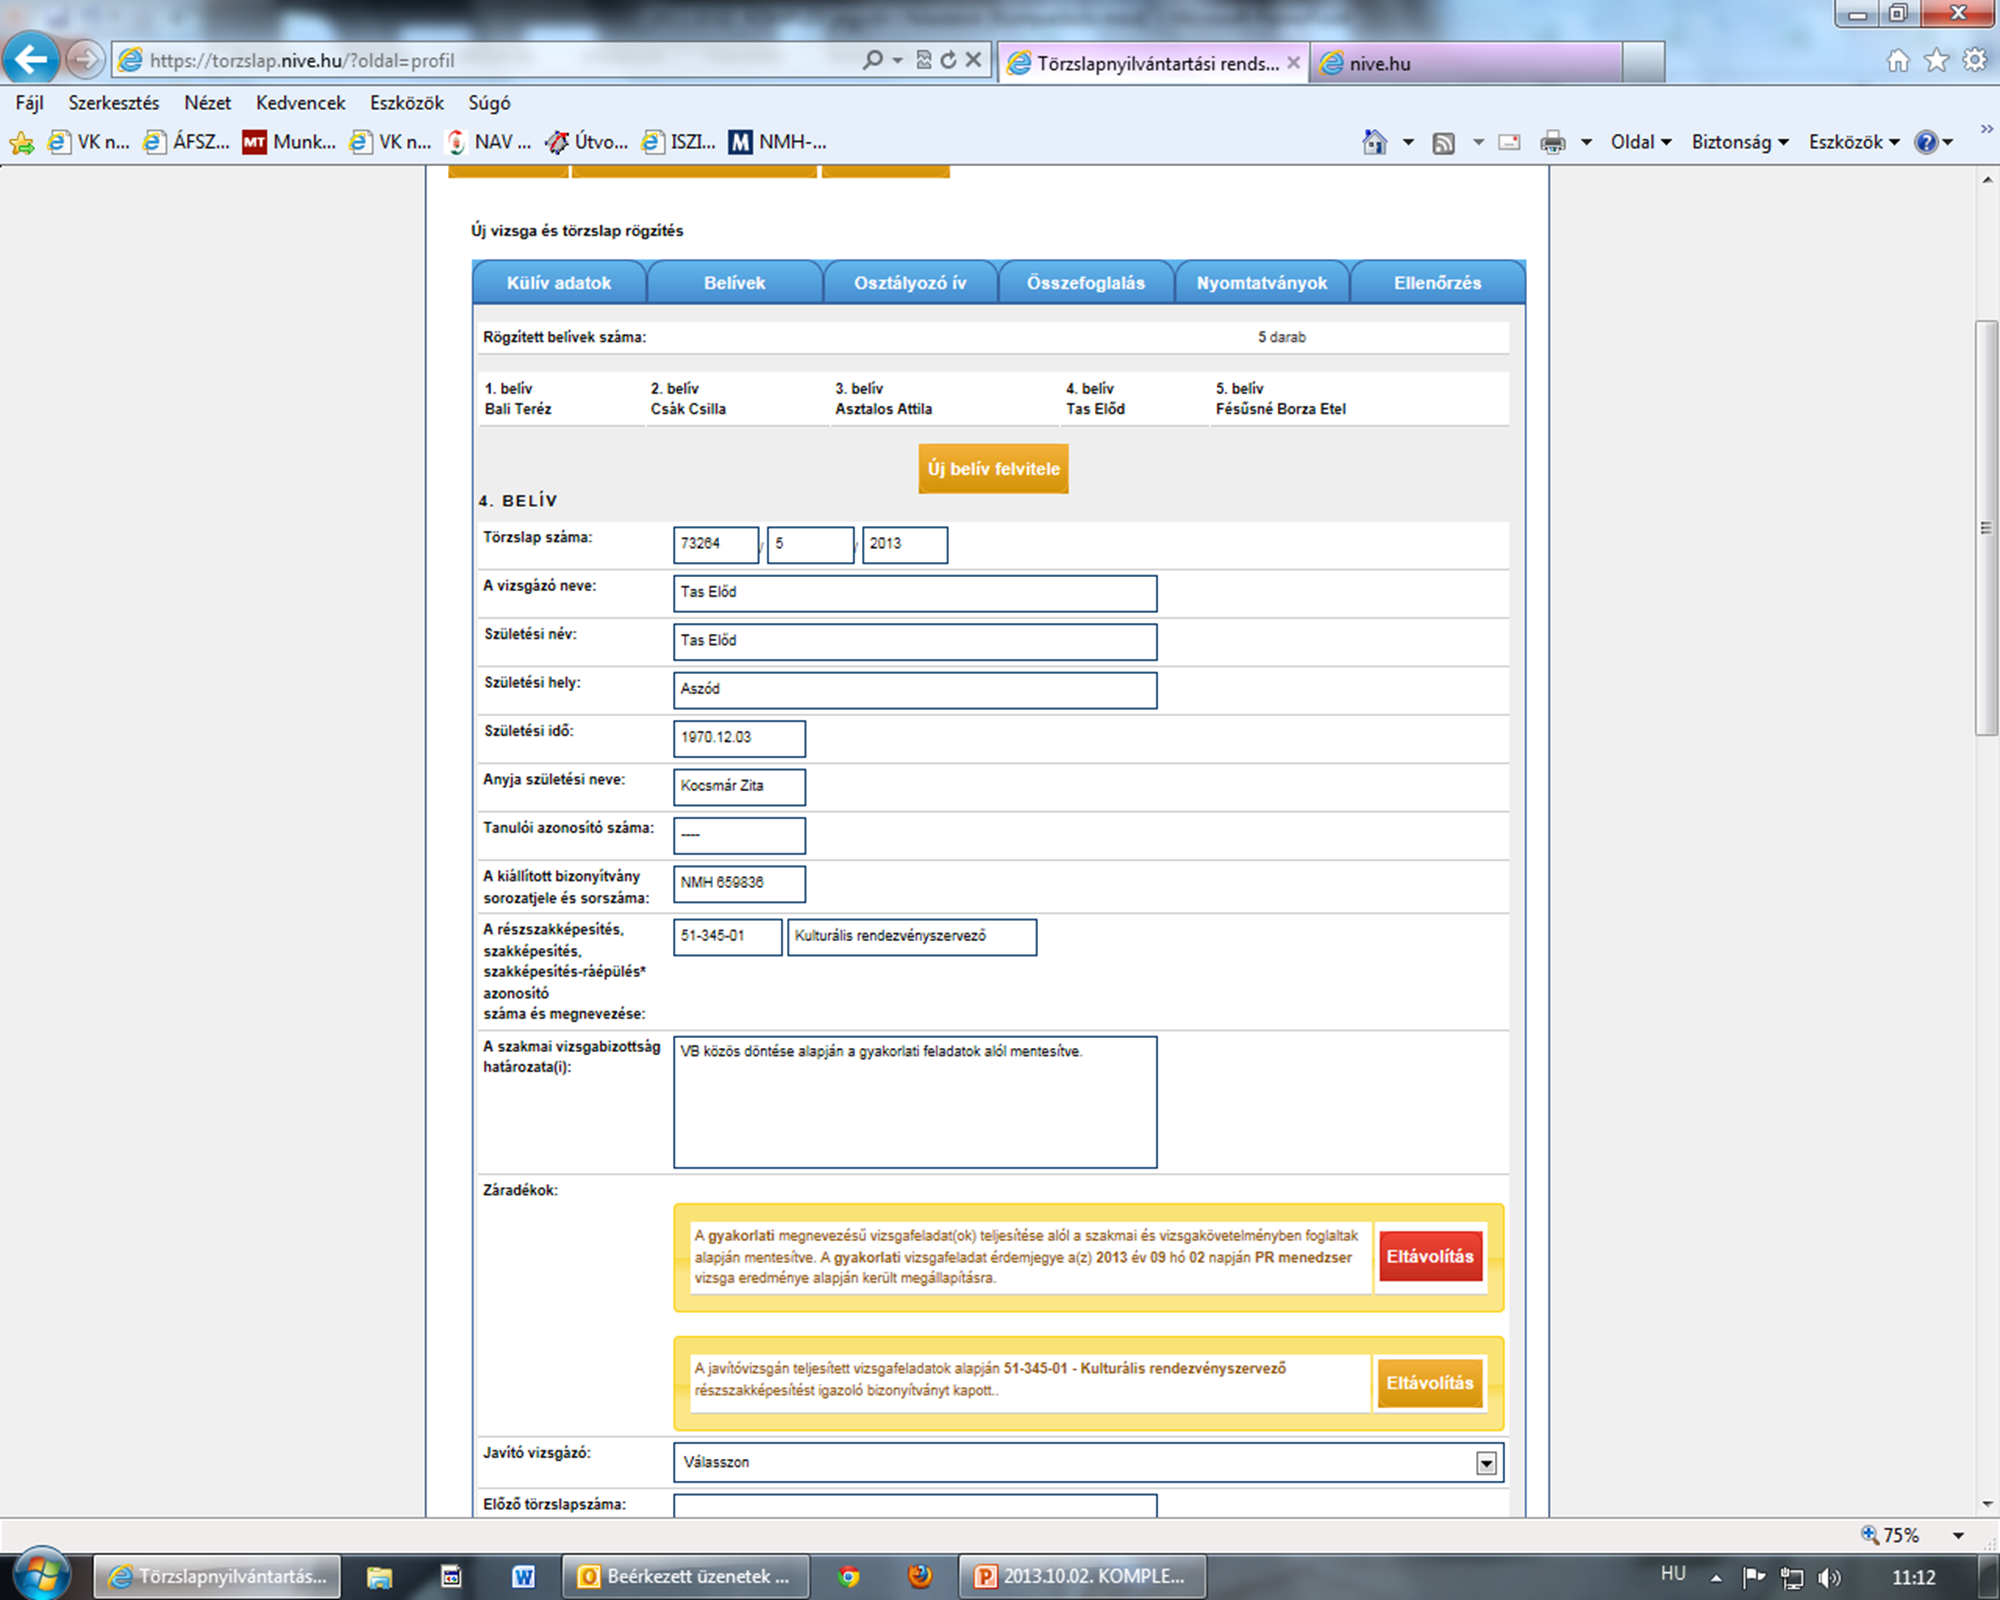Viewport: 2000px width, 1600px height.
Task: Open the Munk... favorites bookmark
Action: coord(289,142)
